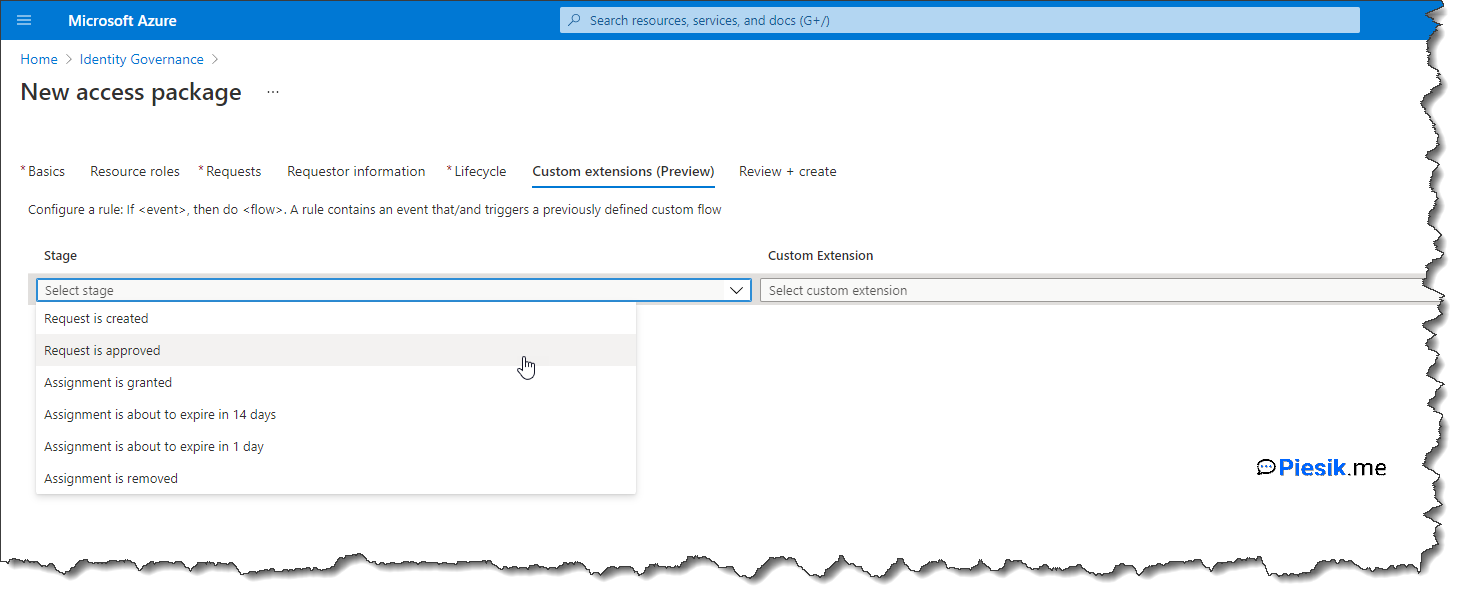1468x600 pixels.
Task: Click the Microsoft Azure logo text
Action: pyautogui.click(x=122, y=20)
